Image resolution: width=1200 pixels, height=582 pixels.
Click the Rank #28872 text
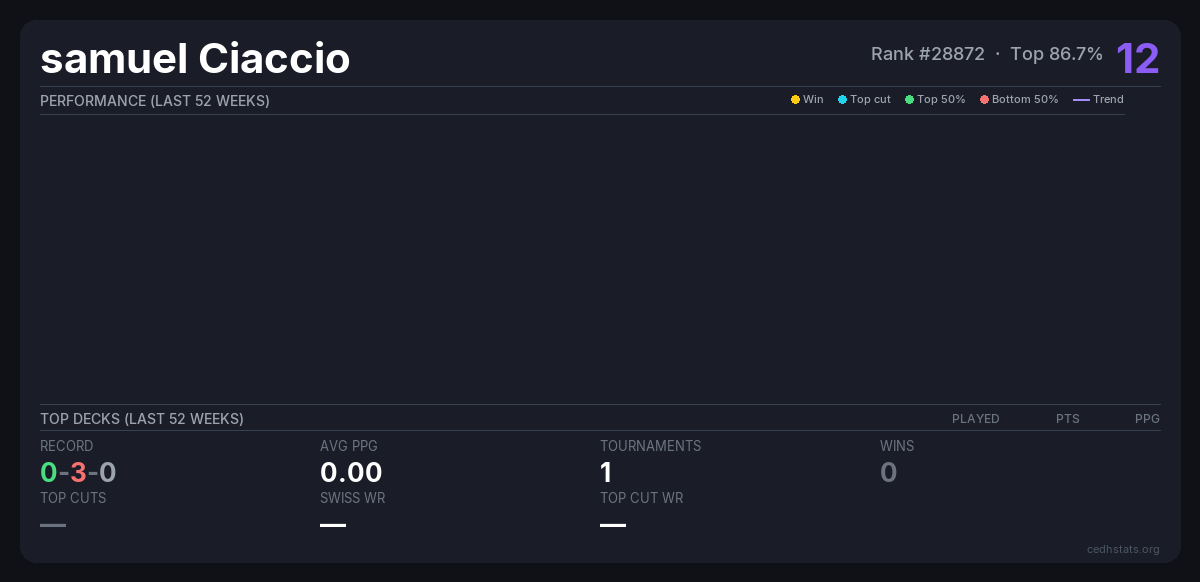pyautogui.click(x=927, y=54)
